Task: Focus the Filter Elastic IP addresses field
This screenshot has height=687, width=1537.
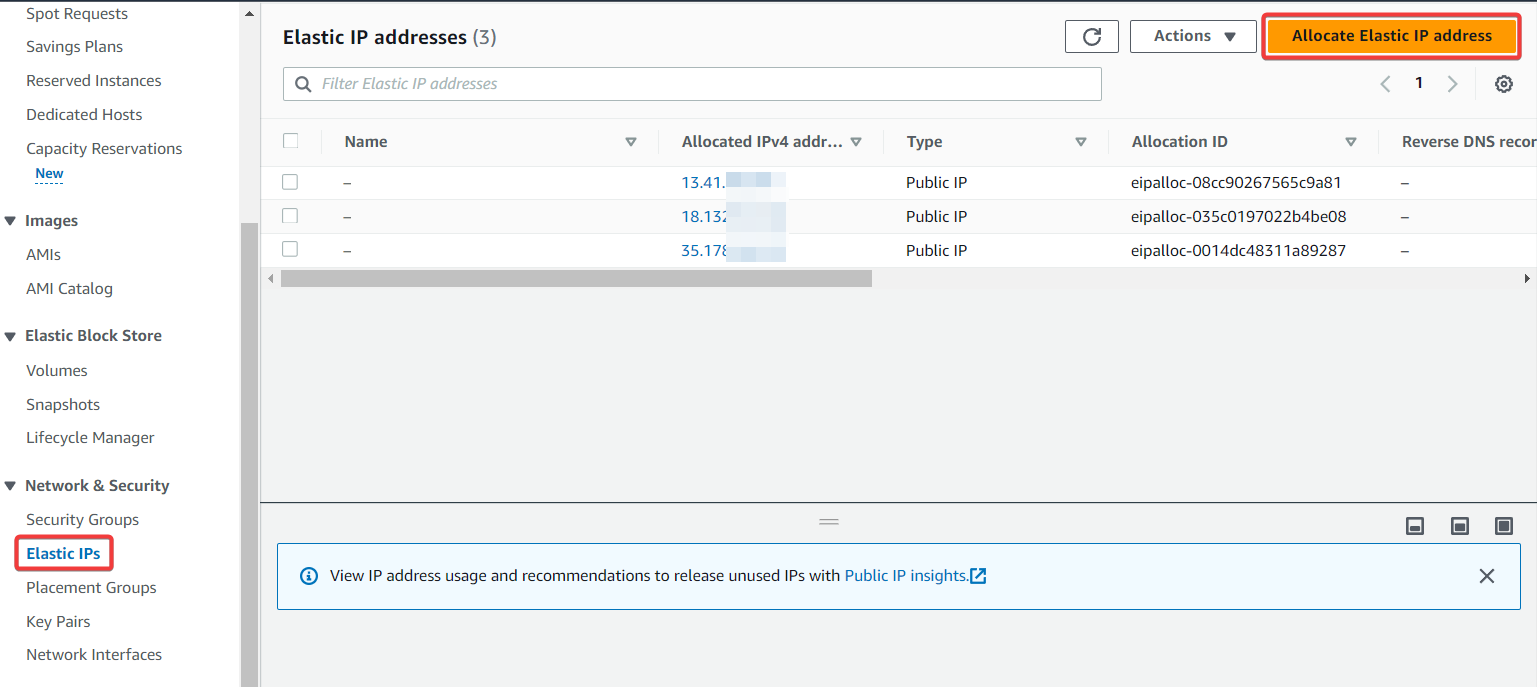Action: (692, 84)
